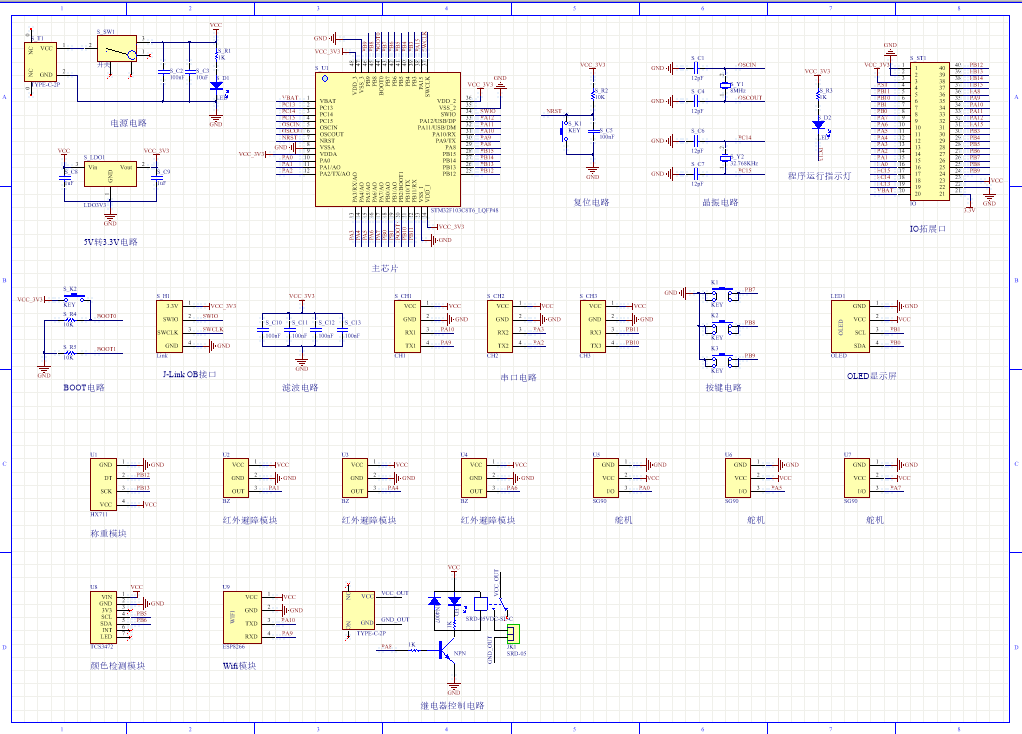Viewport: 1022px width, 734px height.
Task: Click the OLED显示屏 label
Action: pos(871,376)
